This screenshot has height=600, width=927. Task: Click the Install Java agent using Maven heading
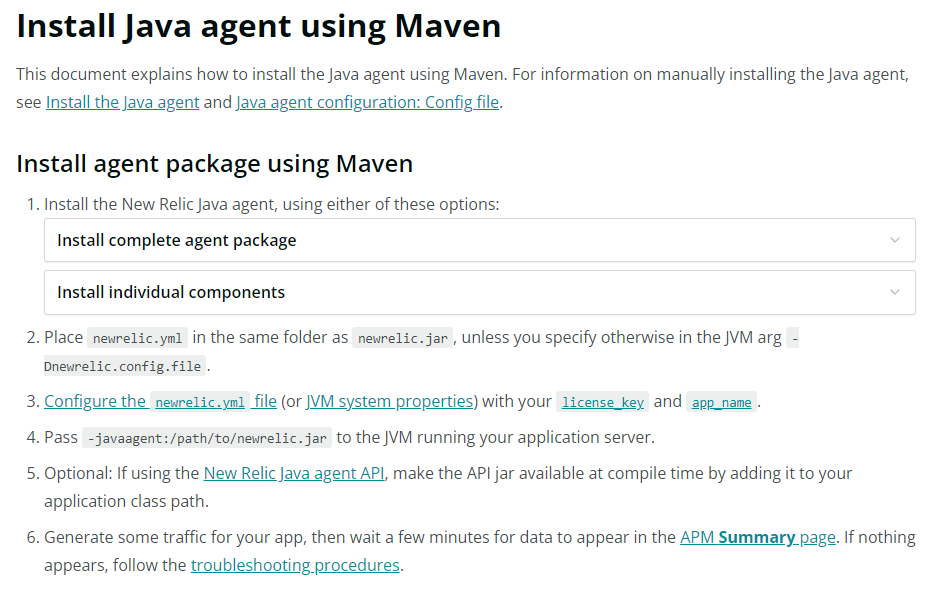[259, 27]
